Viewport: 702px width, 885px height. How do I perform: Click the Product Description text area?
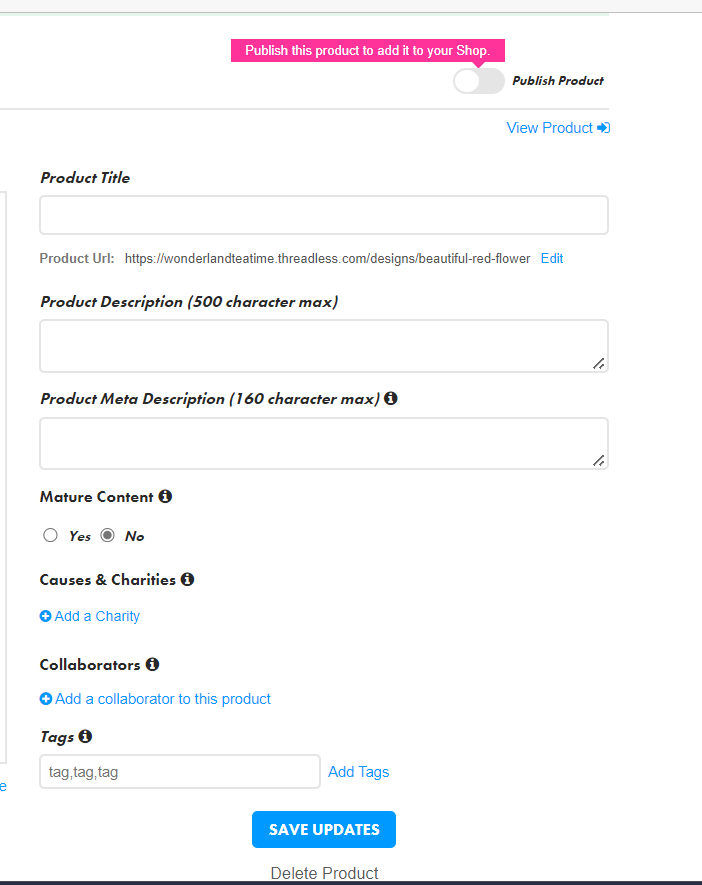coord(323,346)
